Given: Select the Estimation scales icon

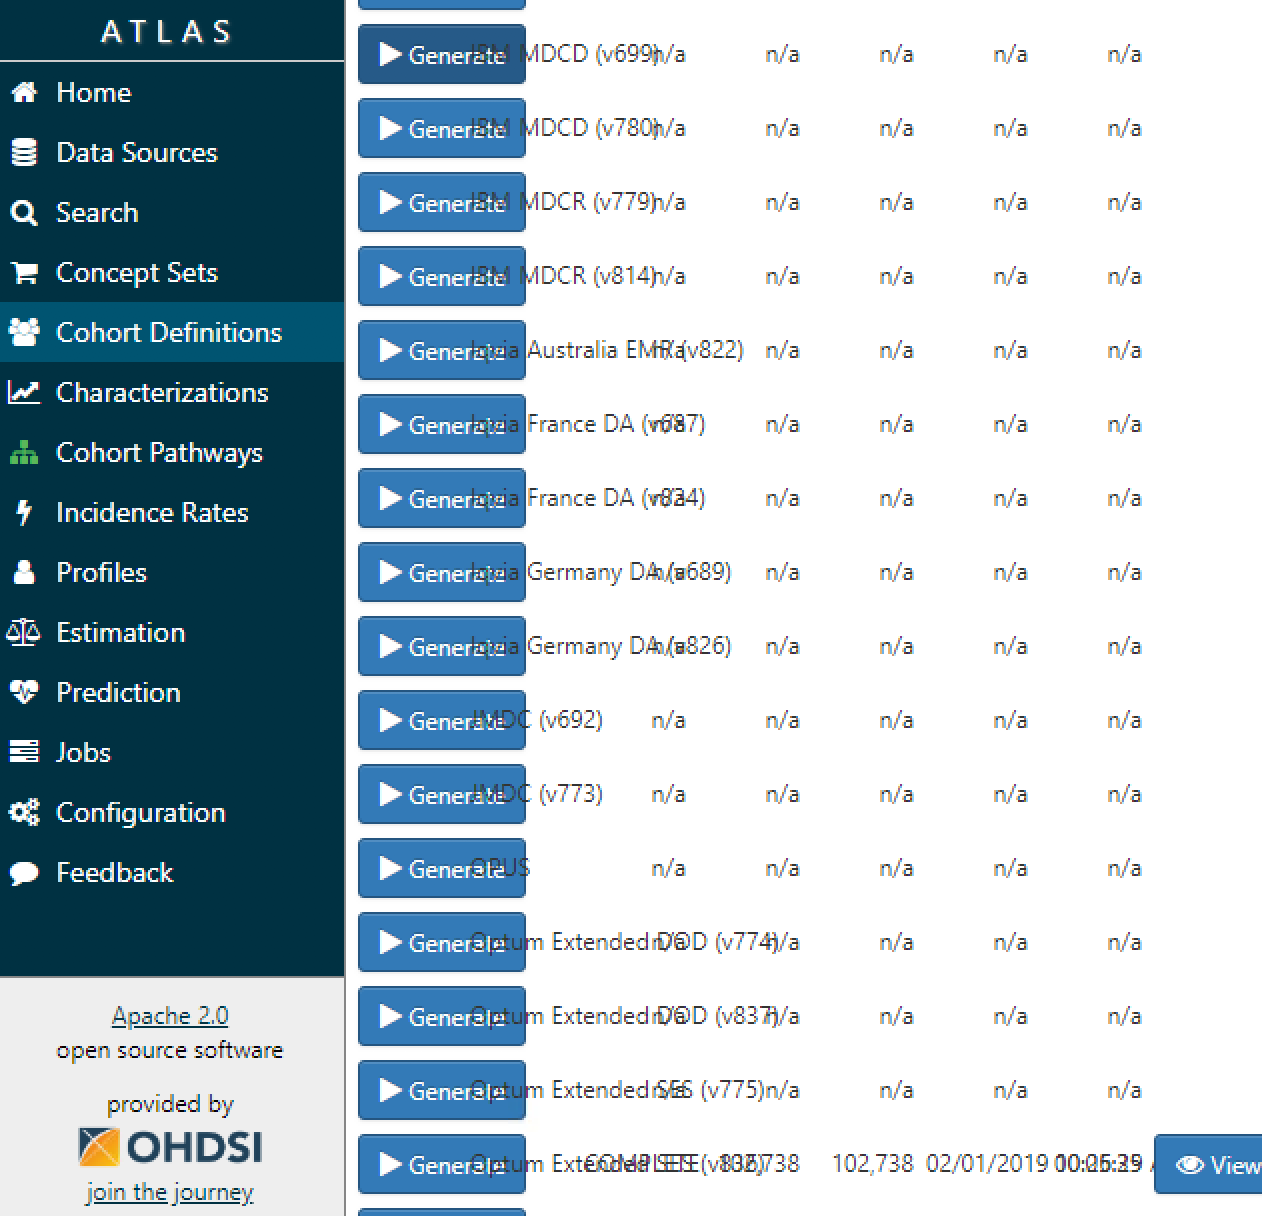Looking at the screenshot, I should pyautogui.click(x=23, y=632).
